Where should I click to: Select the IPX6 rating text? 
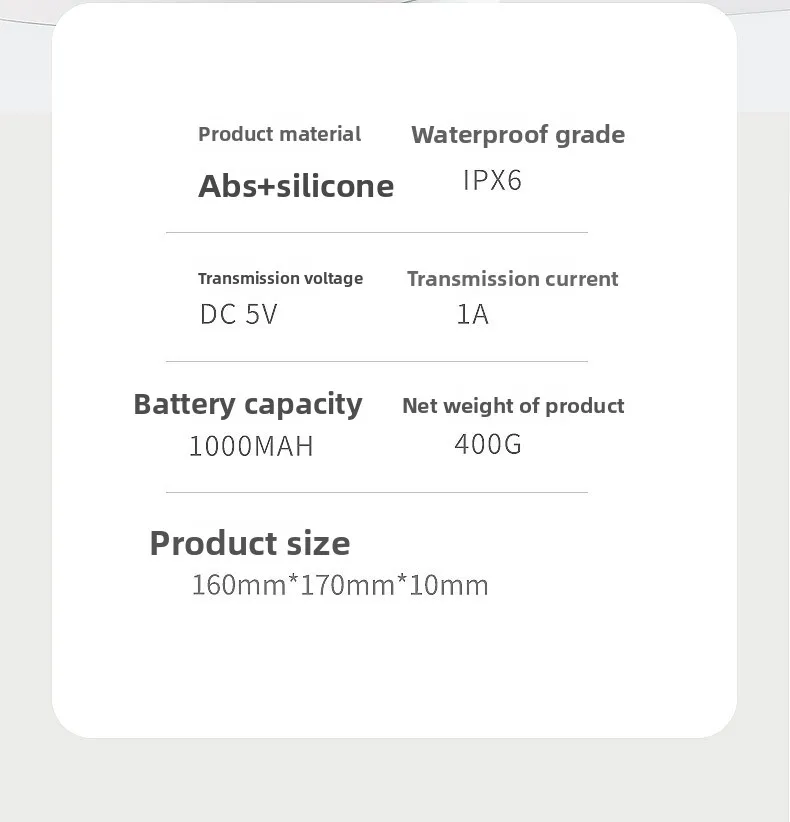[492, 181]
